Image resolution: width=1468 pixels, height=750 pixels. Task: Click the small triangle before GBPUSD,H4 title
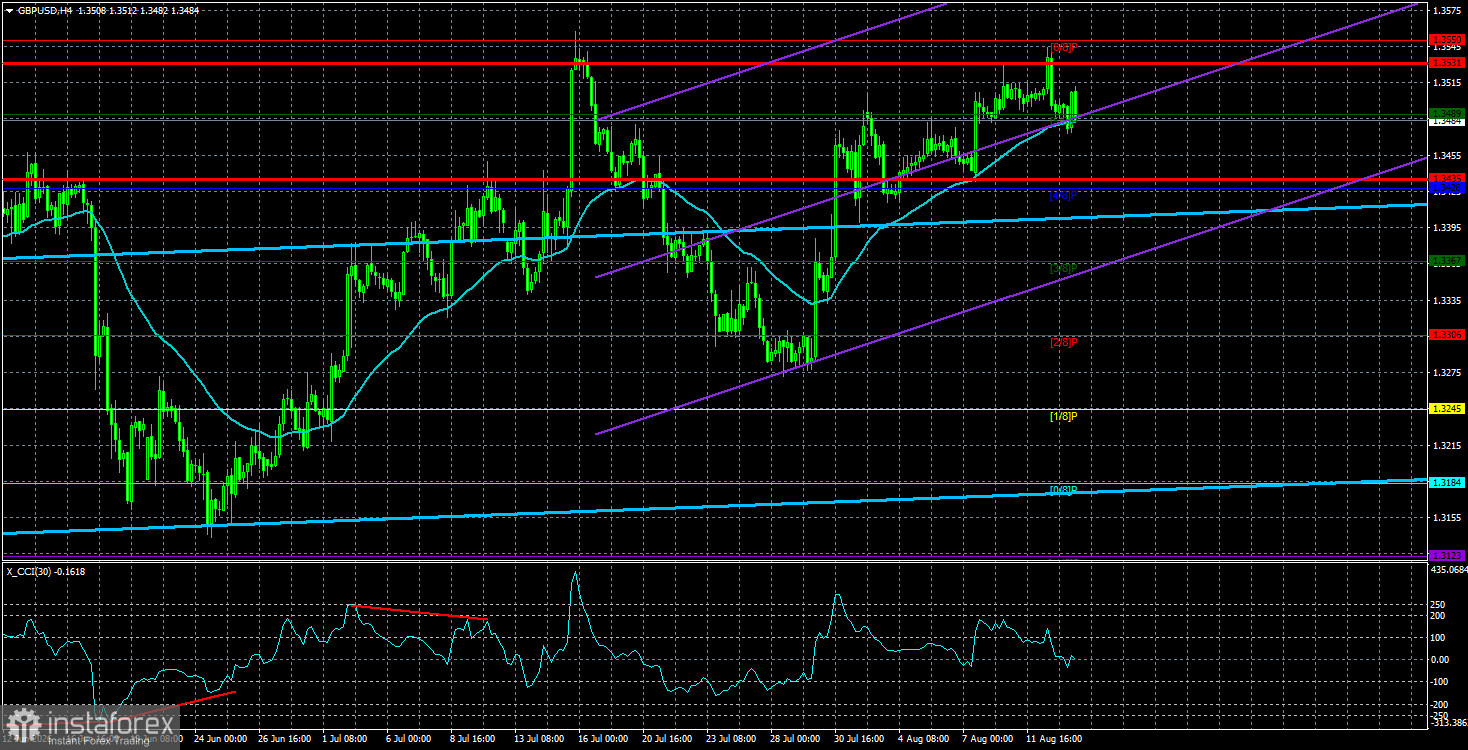pyautogui.click(x=9, y=10)
